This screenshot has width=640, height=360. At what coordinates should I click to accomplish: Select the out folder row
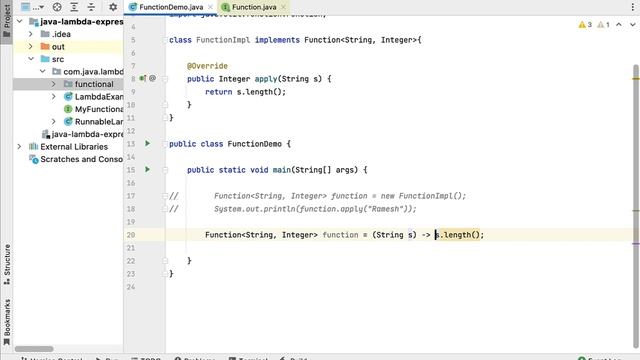pos(68,47)
